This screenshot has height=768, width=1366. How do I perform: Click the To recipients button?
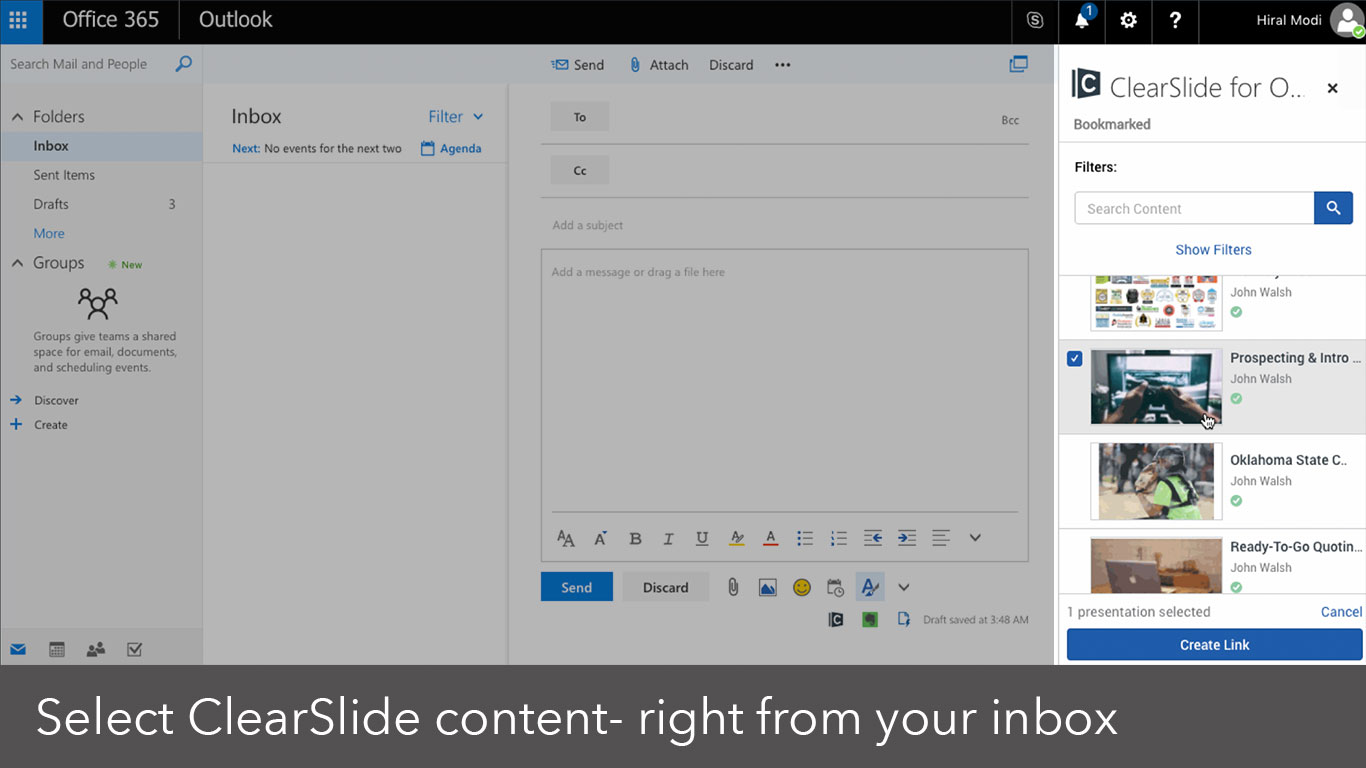pos(580,117)
